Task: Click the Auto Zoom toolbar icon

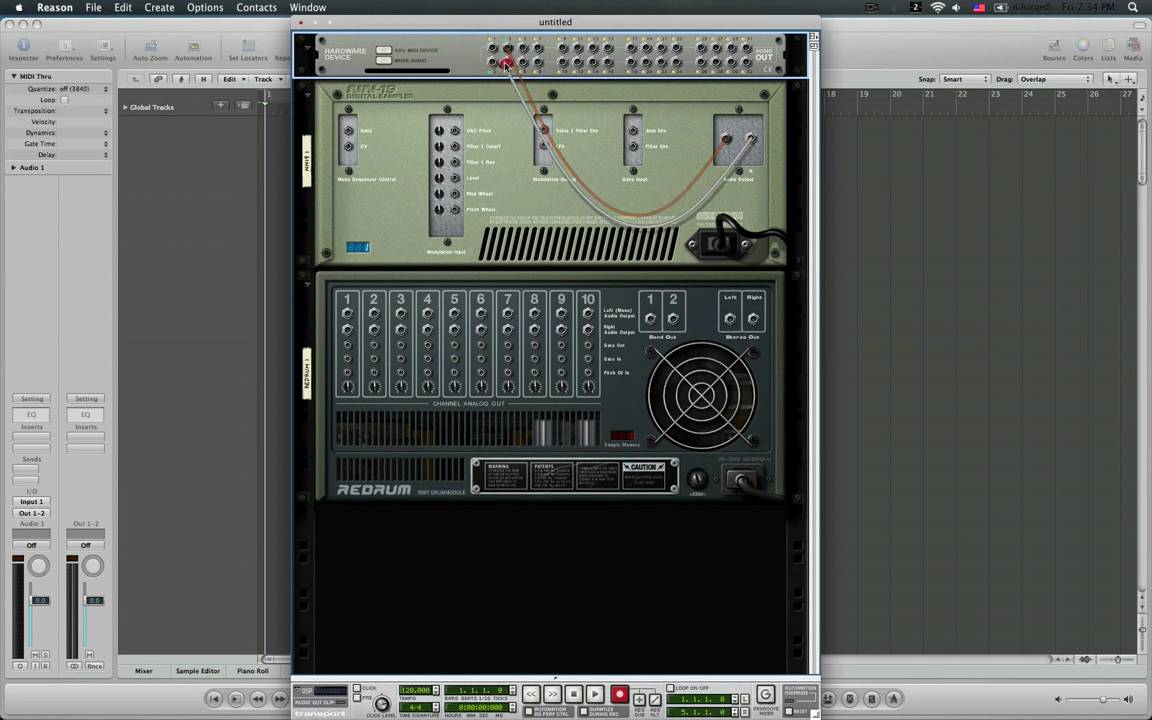Action: pos(150,50)
